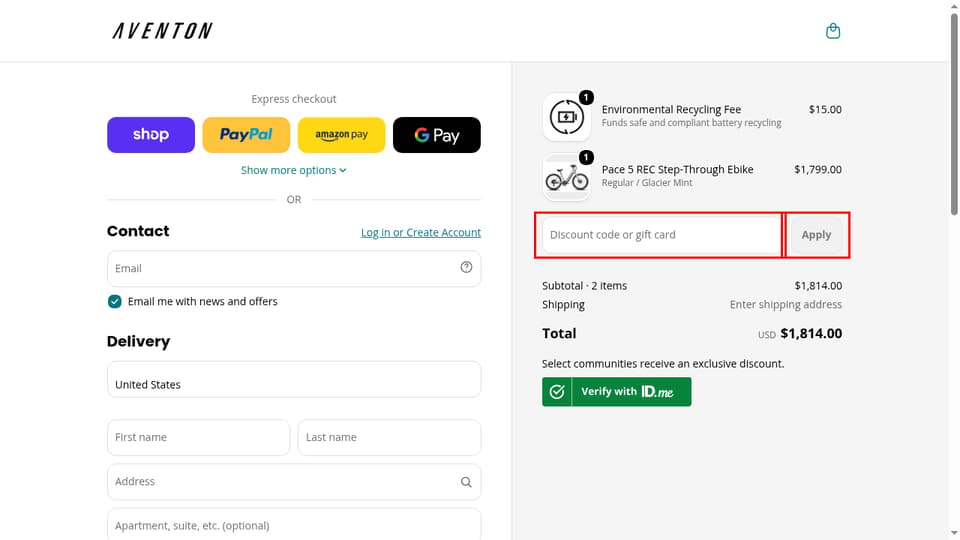Click the Pace 5 REC ebike thumbnail

(567, 177)
